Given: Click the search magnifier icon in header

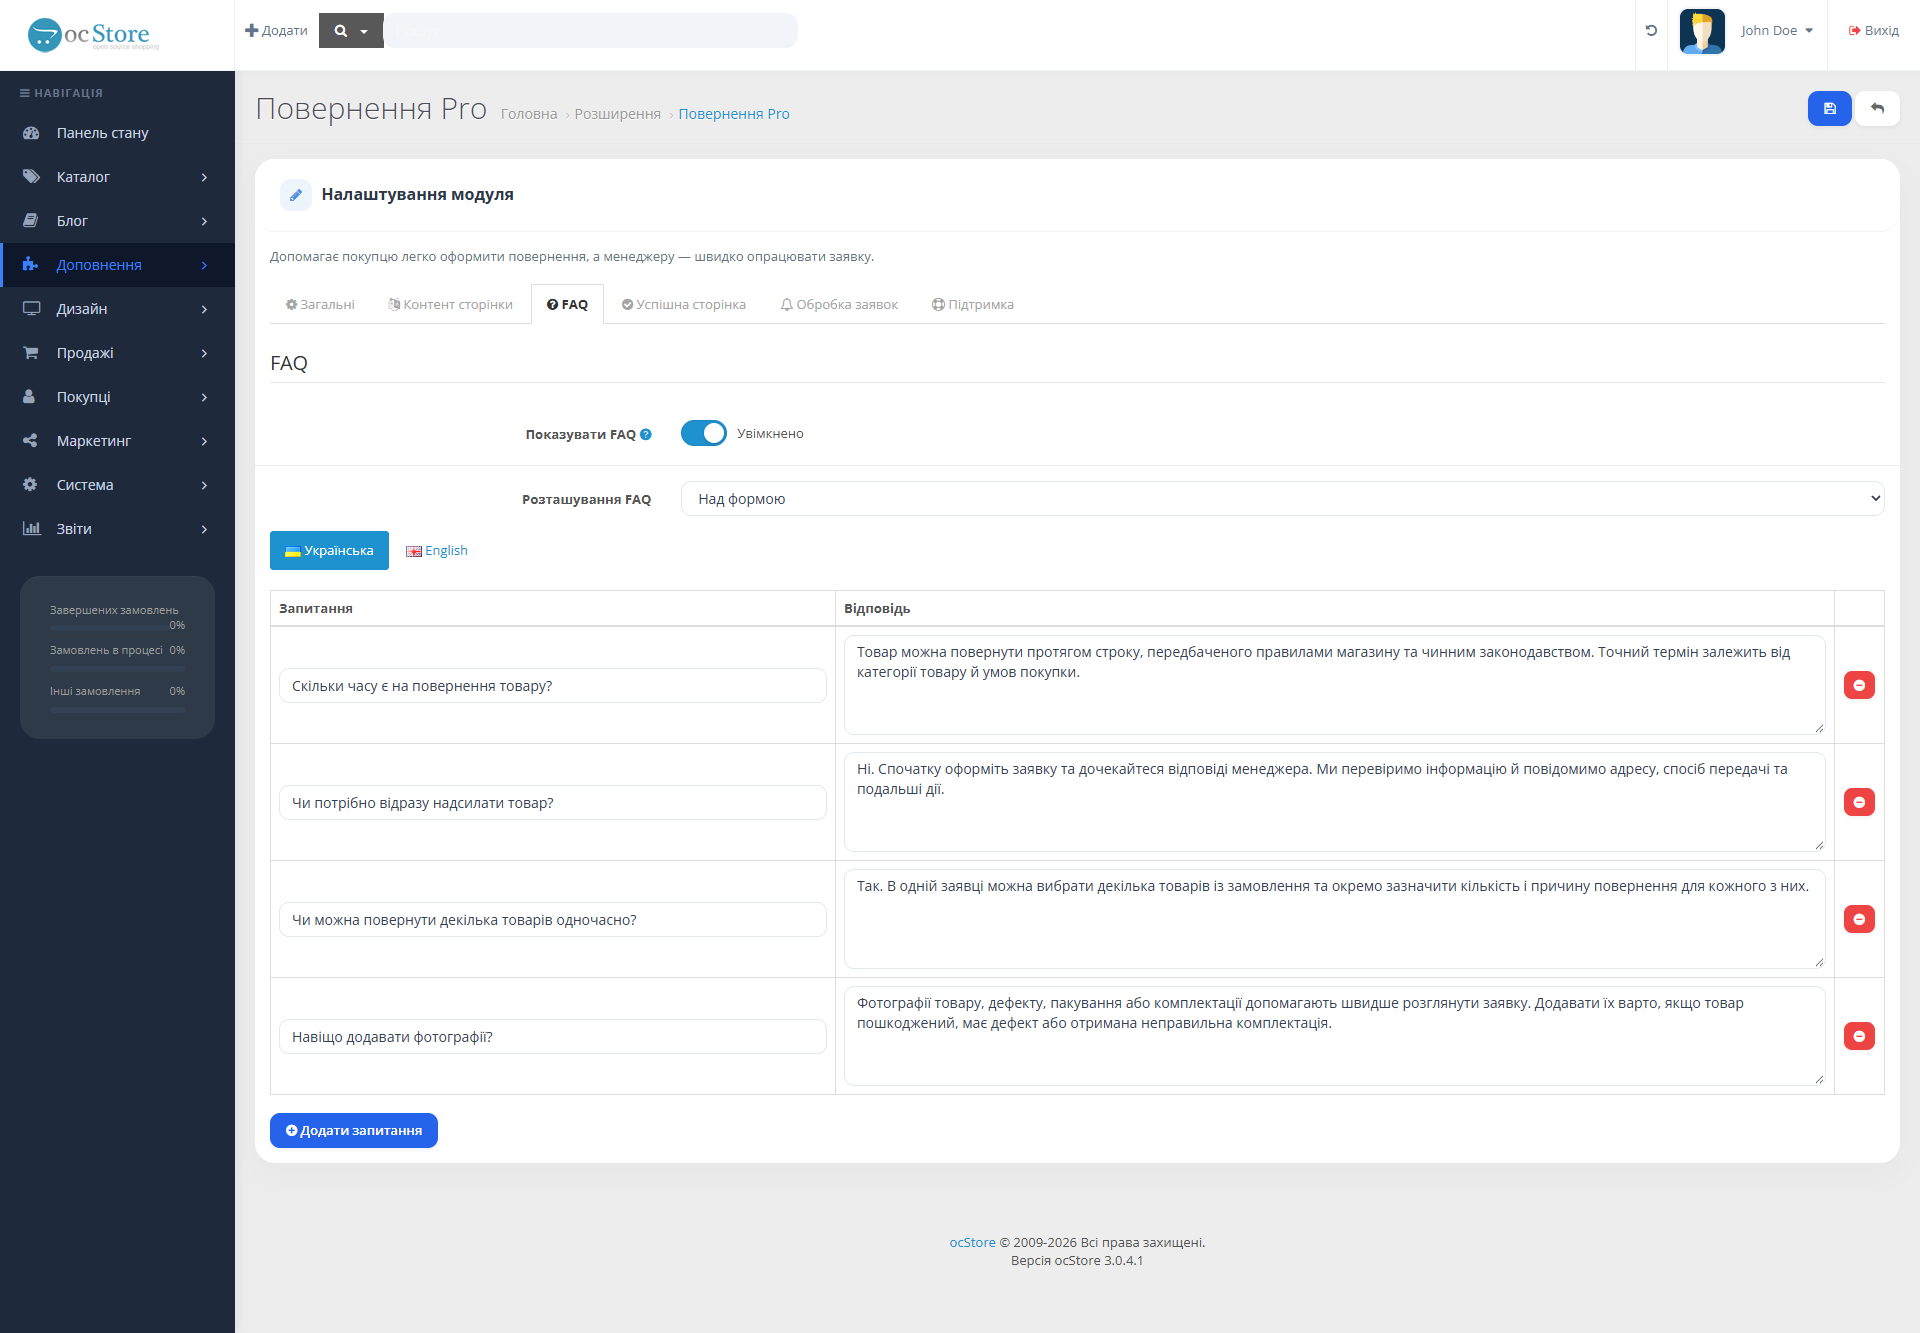Looking at the screenshot, I should [x=341, y=31].
